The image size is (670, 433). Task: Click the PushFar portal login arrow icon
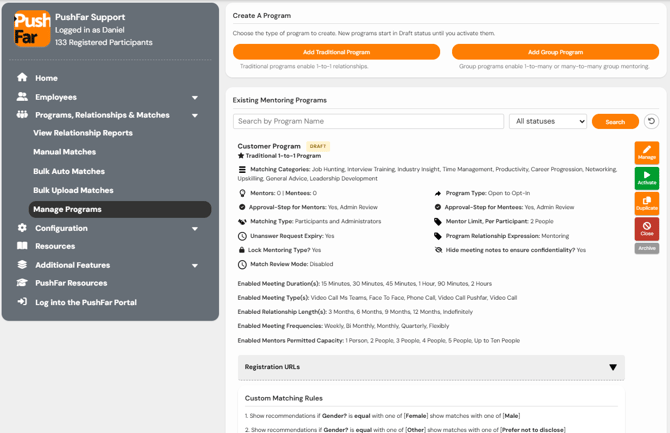[x=22, y=302]
